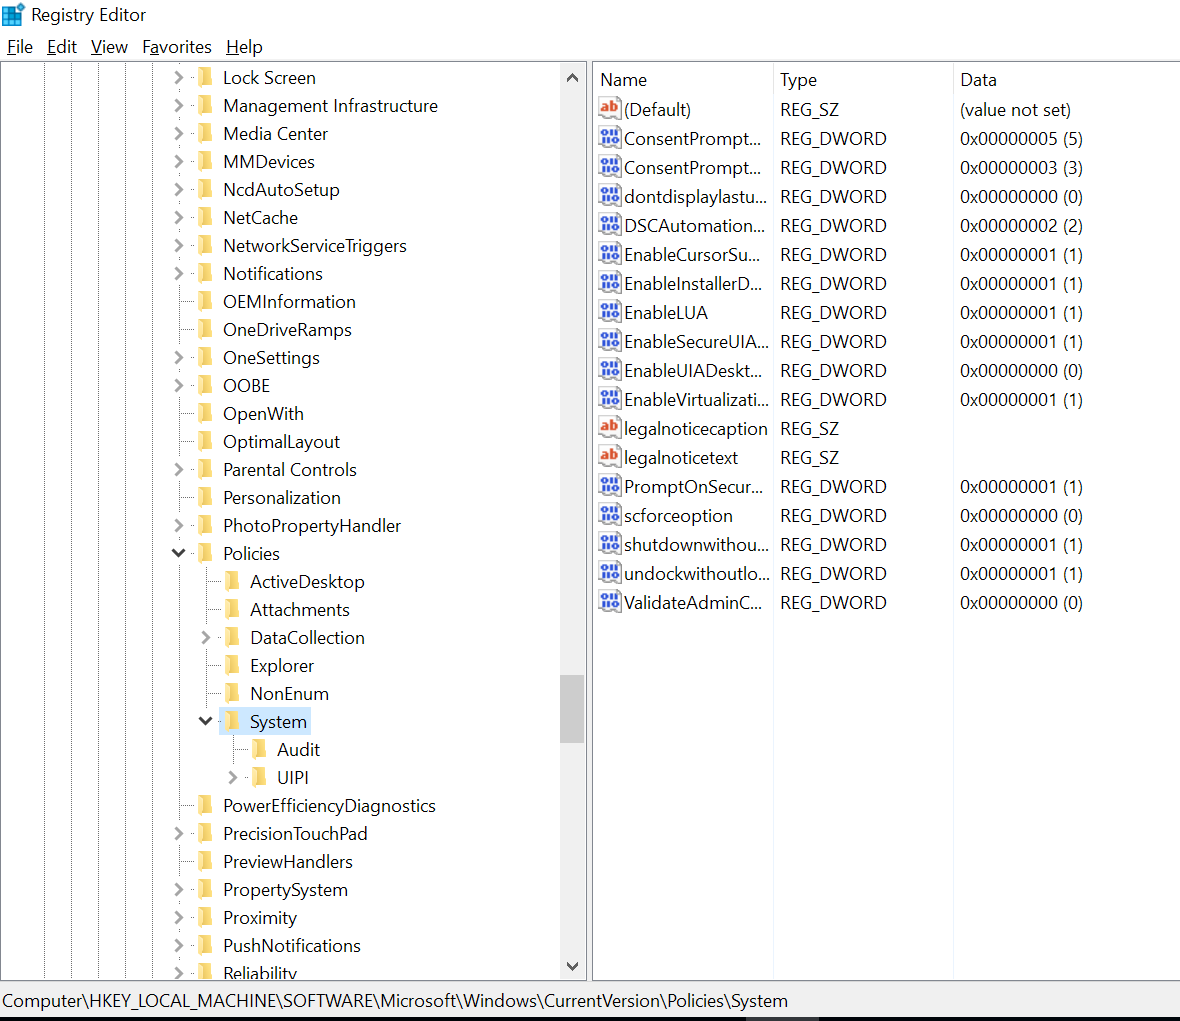This screenshot has height=1021, width=1180.
Task: Click the folder icon of the DataCollection key
Action: [233, 637]
